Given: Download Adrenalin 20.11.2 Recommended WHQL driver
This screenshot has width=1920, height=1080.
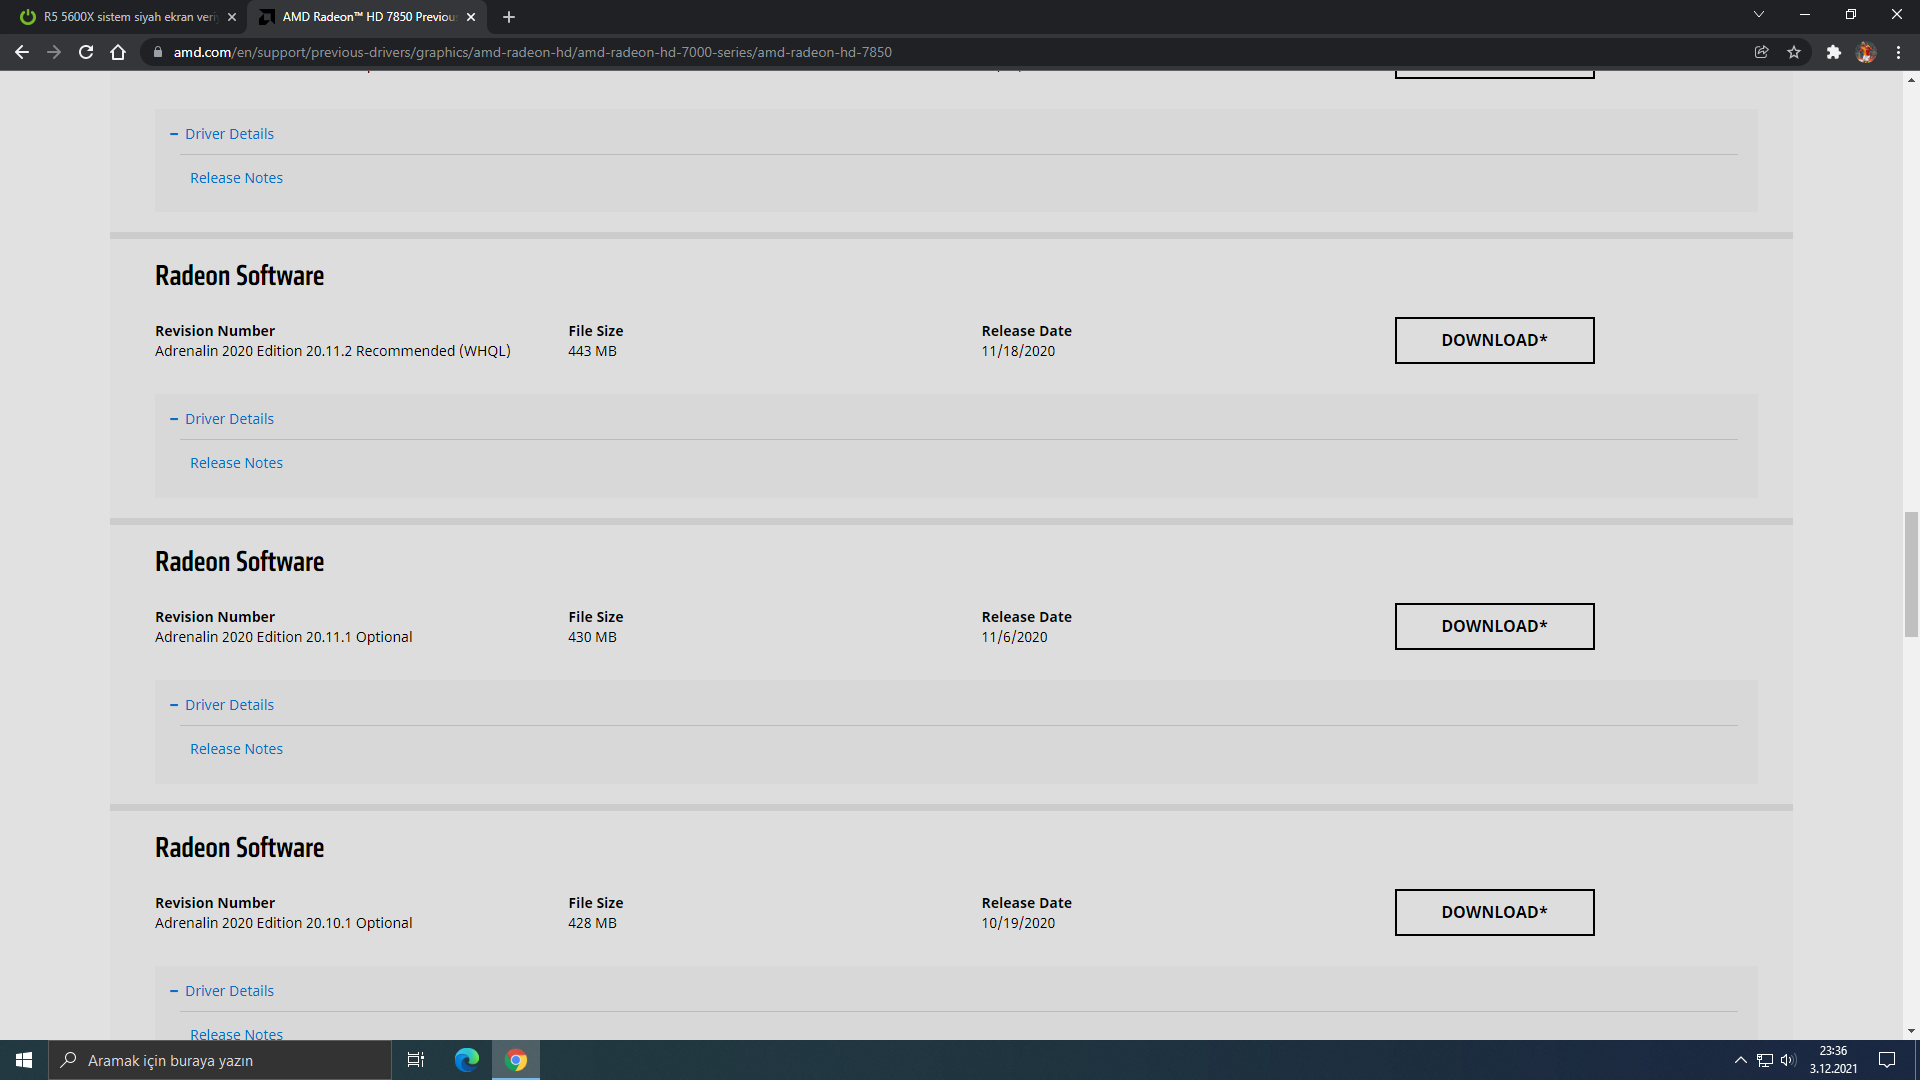Looking at the screenshot, I should pyautogui.click(x=1494, y=340).
